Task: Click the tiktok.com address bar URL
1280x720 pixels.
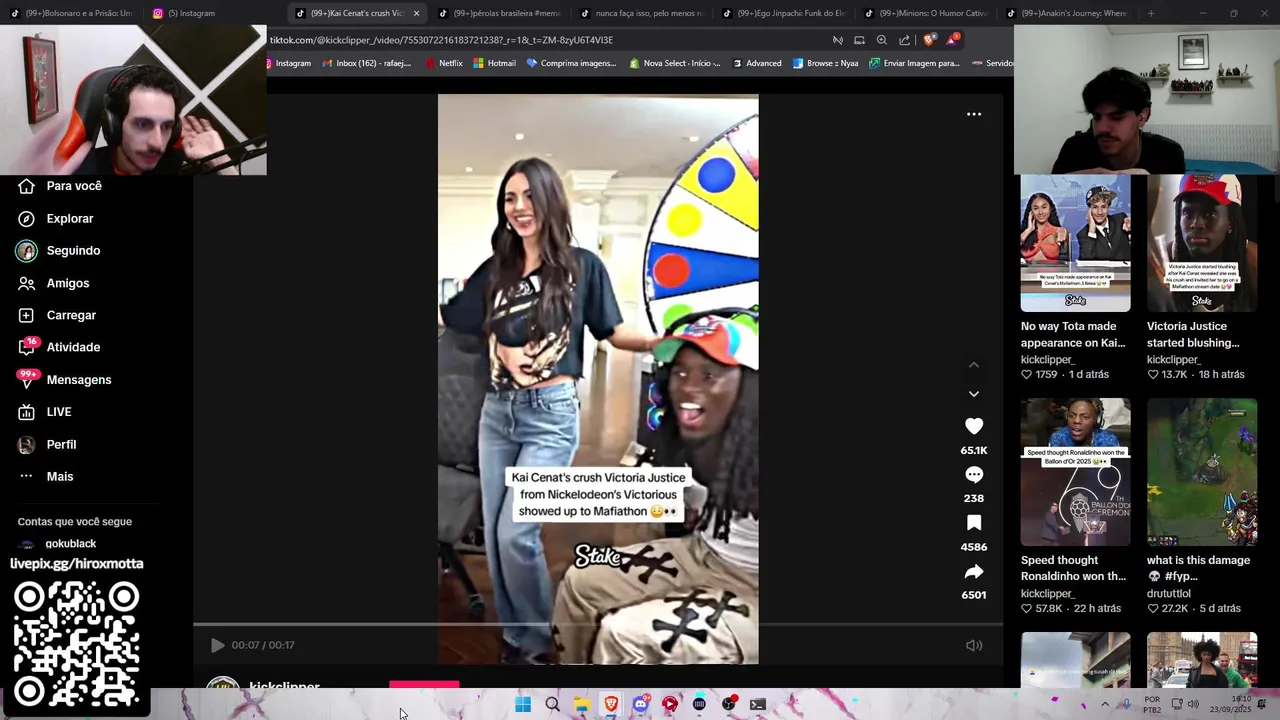Action: point(441,40)
